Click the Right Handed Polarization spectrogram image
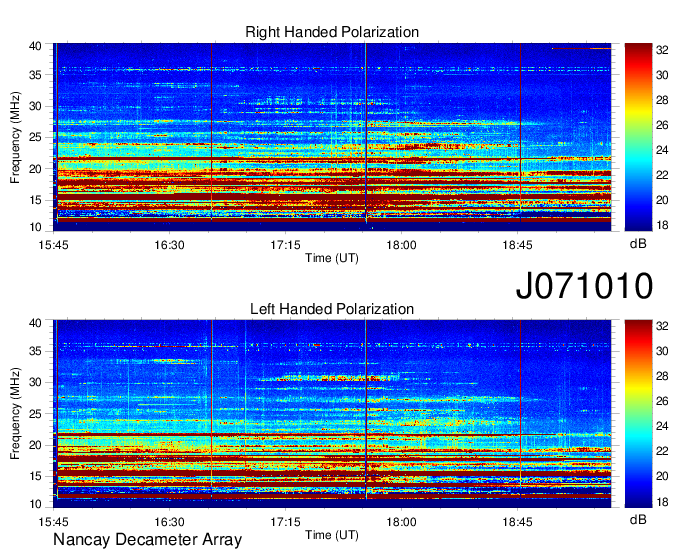 tap(332, 137)
